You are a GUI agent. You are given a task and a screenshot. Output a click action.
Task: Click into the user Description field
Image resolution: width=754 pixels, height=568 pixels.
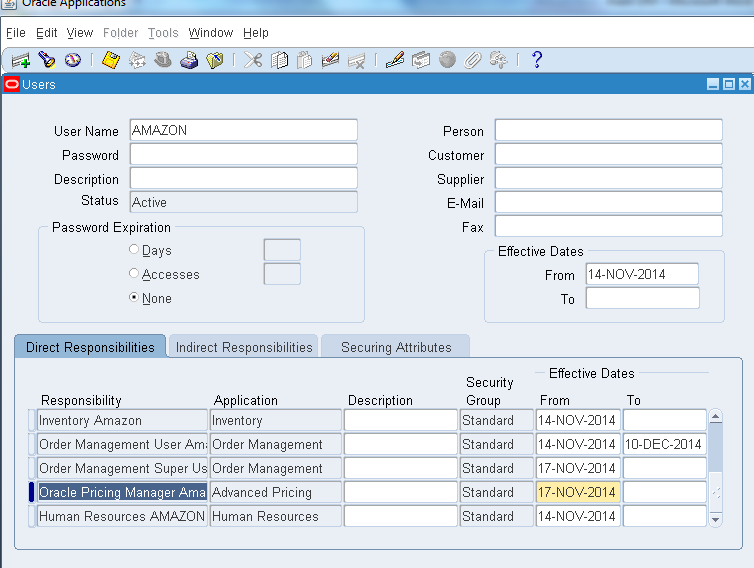pyautogui.click(x=243, y=178)
